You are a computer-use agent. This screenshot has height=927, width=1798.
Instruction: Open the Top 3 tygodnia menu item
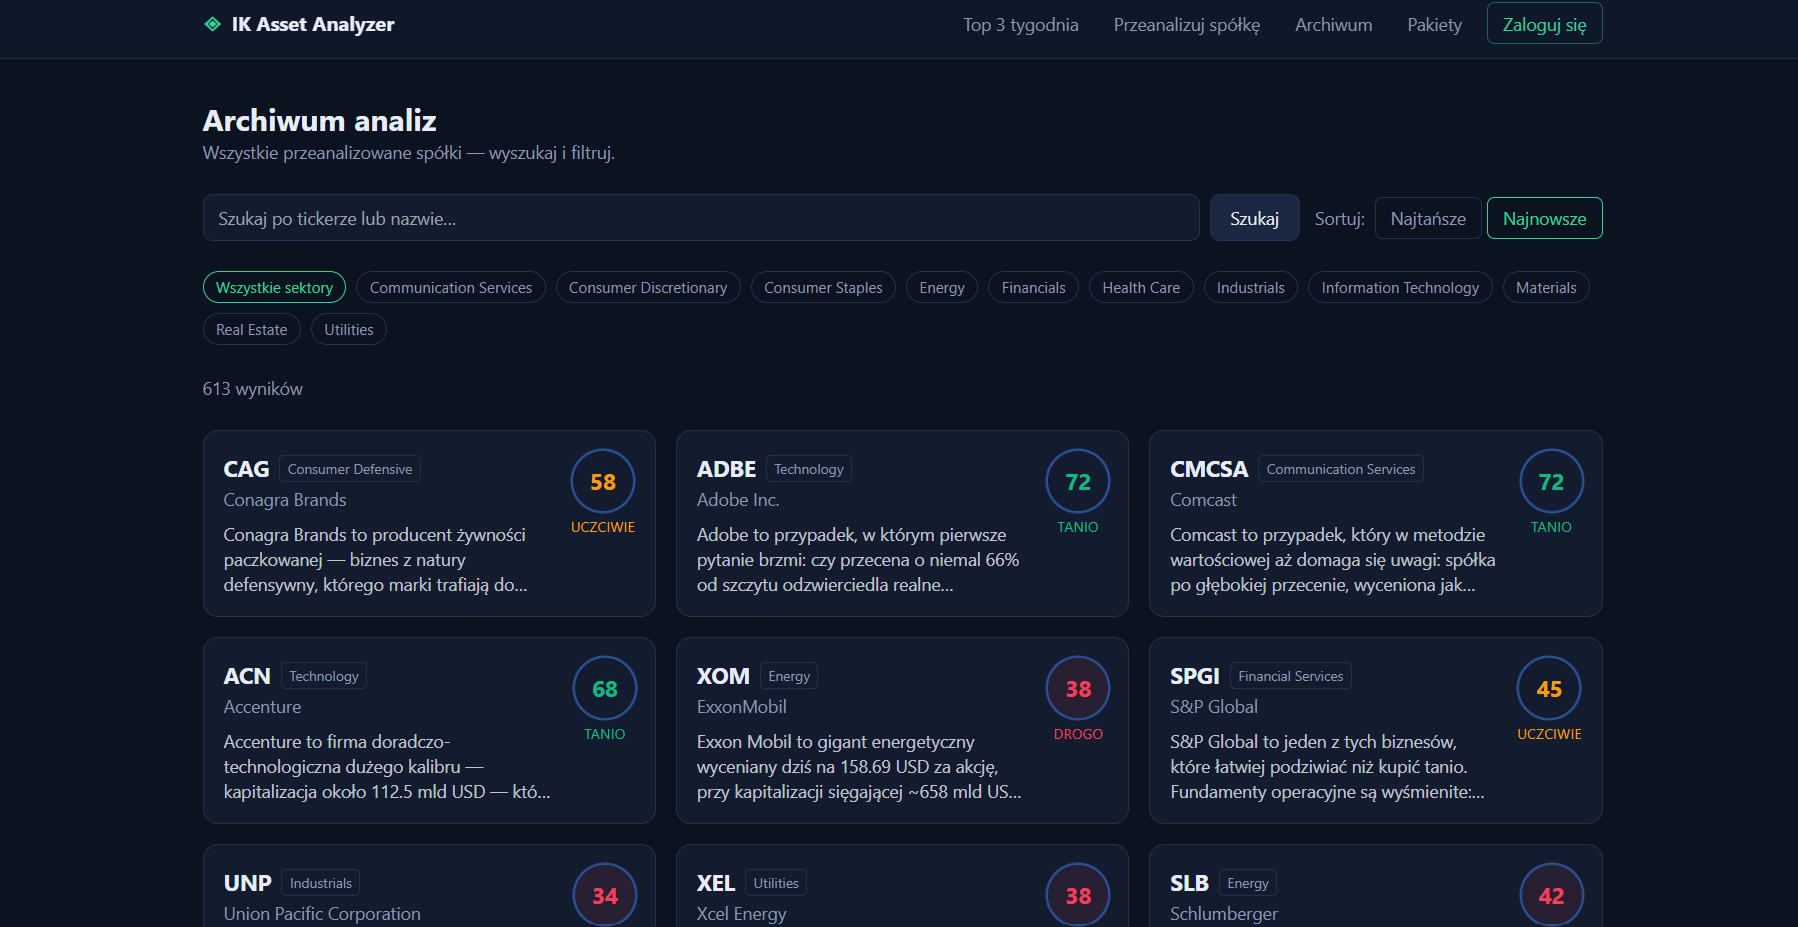coord(1021,25)
